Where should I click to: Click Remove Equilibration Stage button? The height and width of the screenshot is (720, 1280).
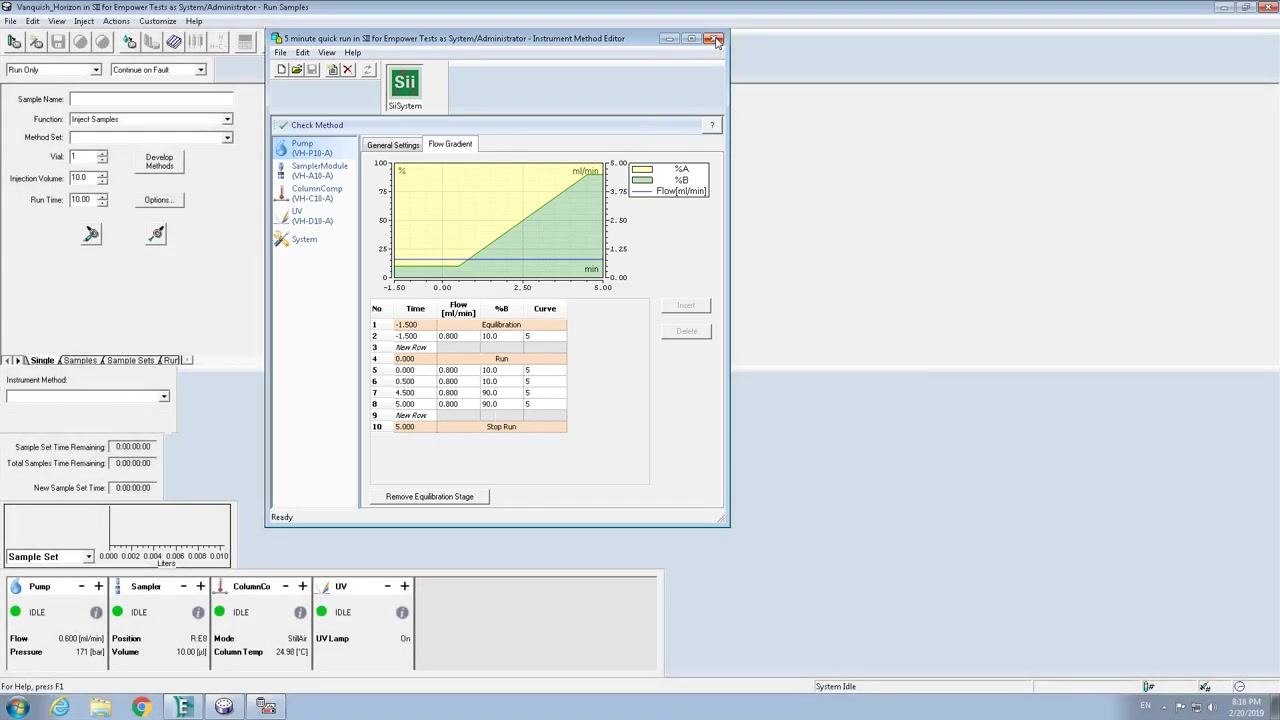point(430,496)
